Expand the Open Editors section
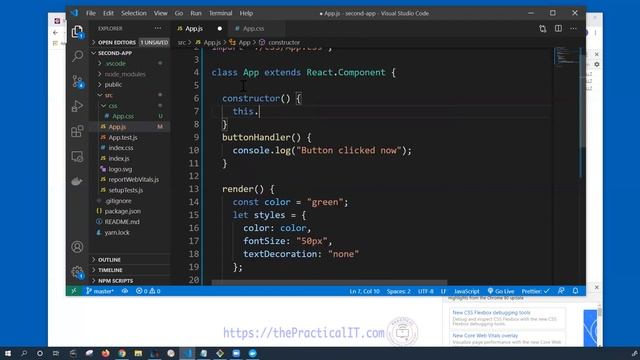This screenshot has height=360, width=640. pyautogui.click(x=130, y=42)
